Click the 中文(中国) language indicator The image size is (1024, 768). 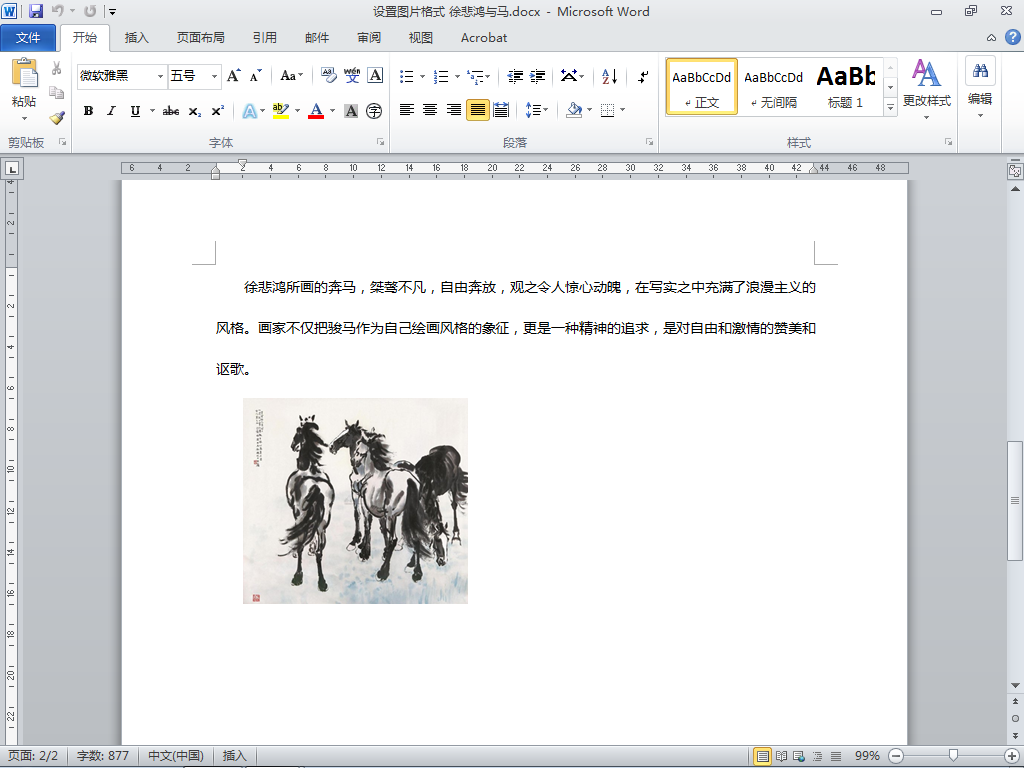(x=176, y=756)
